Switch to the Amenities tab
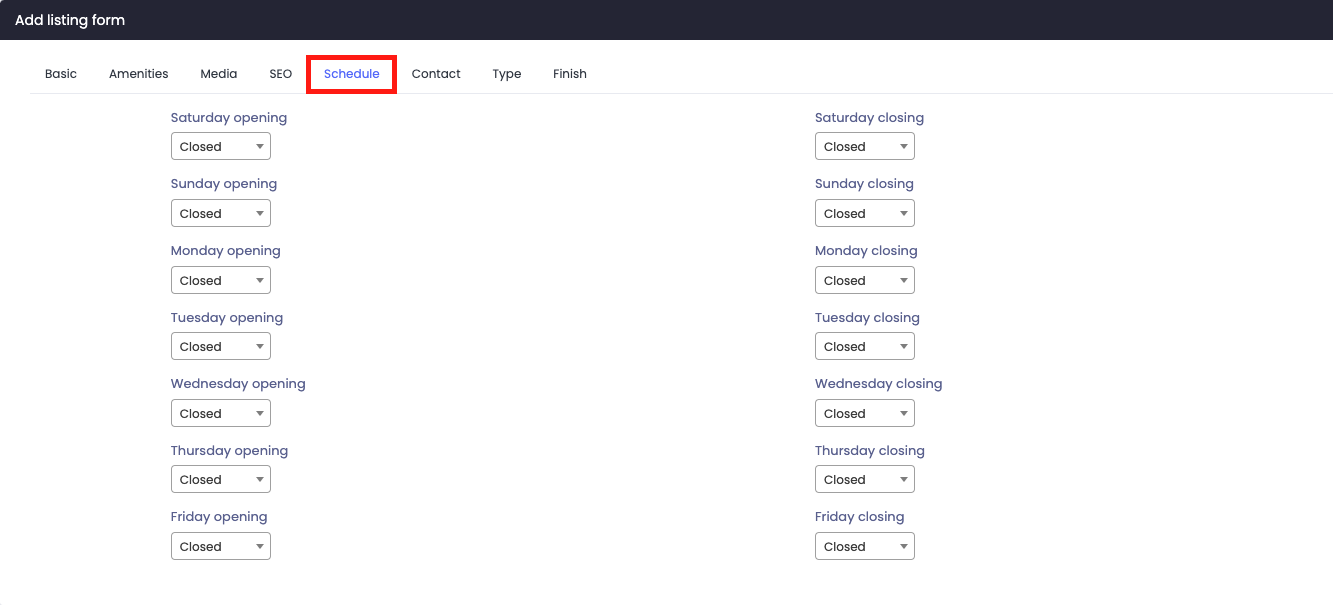This screenshot has height=605, width=1333. point(139,74)
